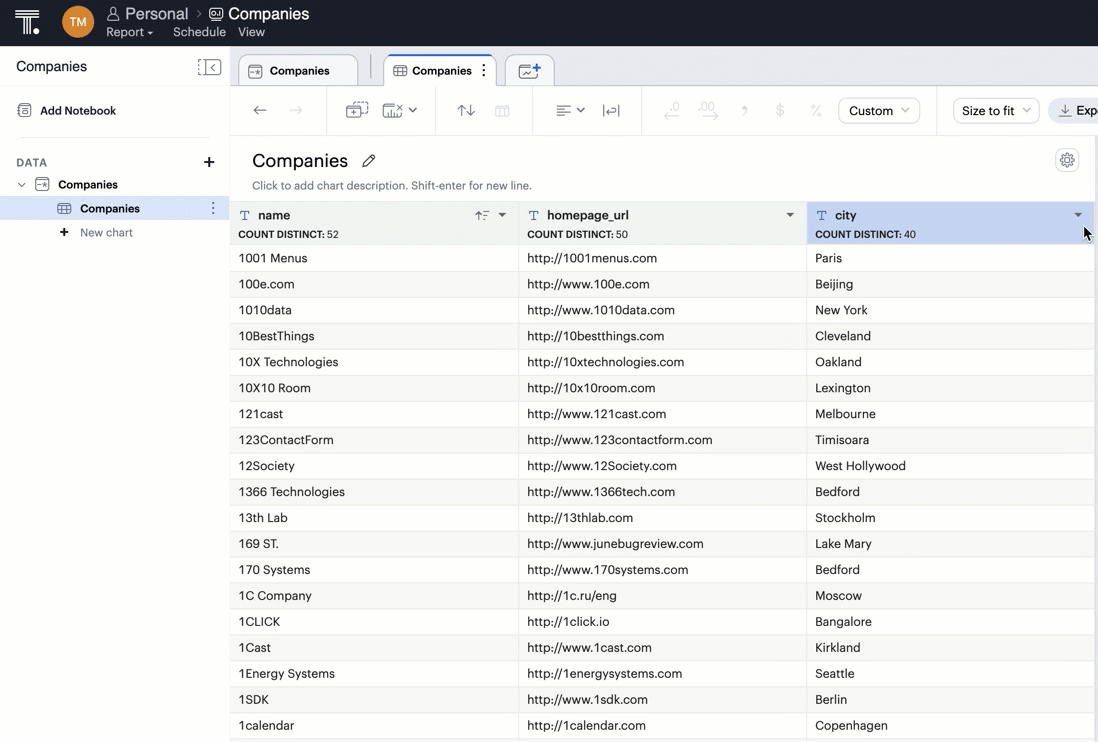1098x742 pixels.
Task: Switch to the first Companies dataset tab
Action: click(298, 71)
